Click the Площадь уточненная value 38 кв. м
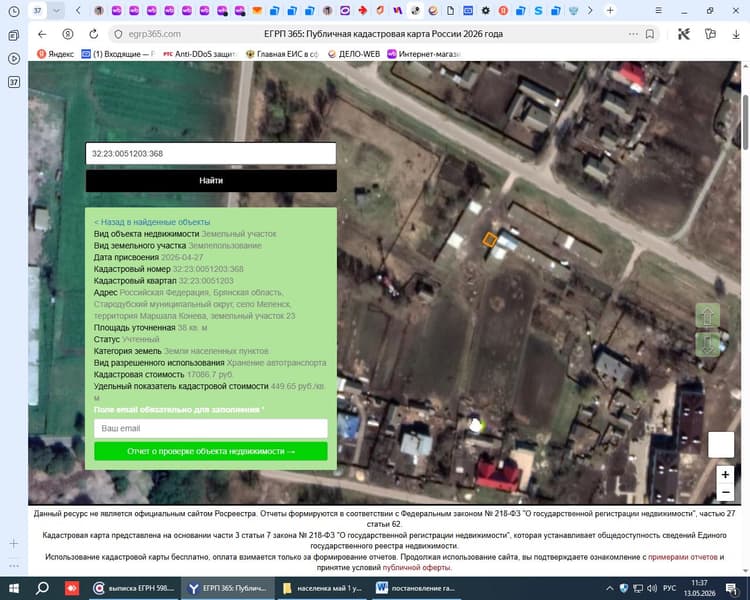The width and height of the screenshot is (750, 600). 192,328
